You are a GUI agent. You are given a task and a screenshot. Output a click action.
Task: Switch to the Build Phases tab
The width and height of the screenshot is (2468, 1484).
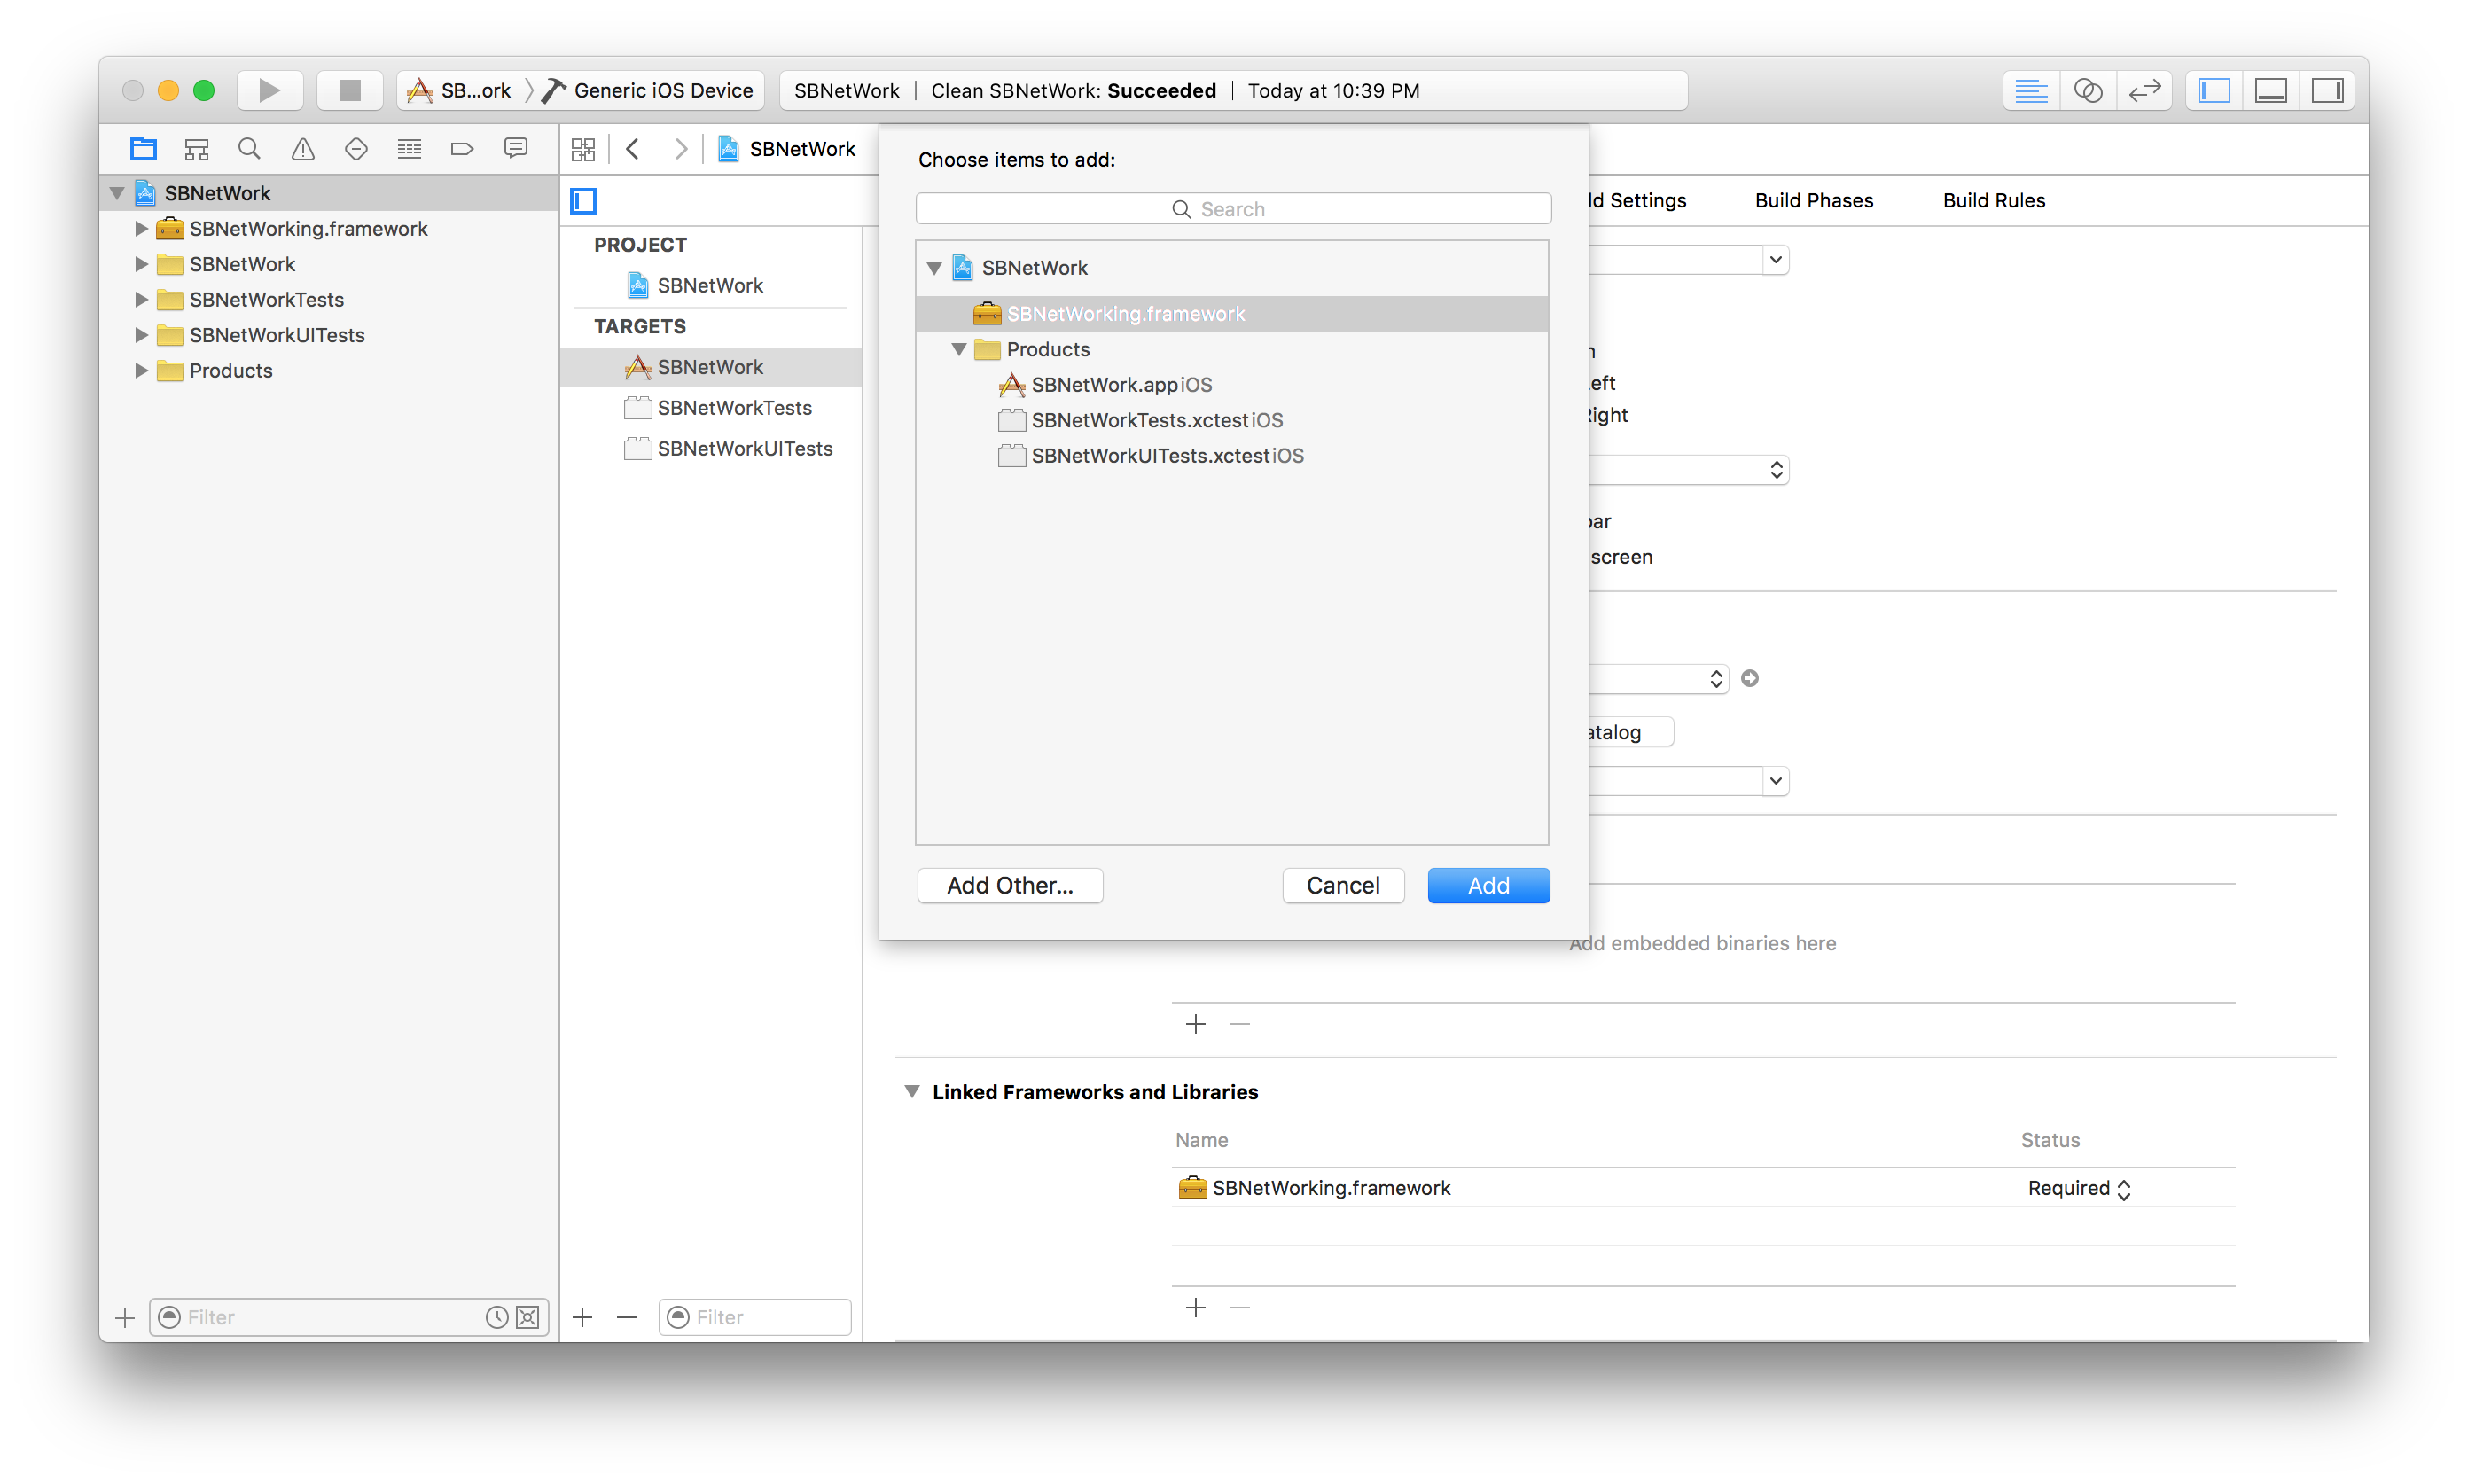[x=1813, y=200]
